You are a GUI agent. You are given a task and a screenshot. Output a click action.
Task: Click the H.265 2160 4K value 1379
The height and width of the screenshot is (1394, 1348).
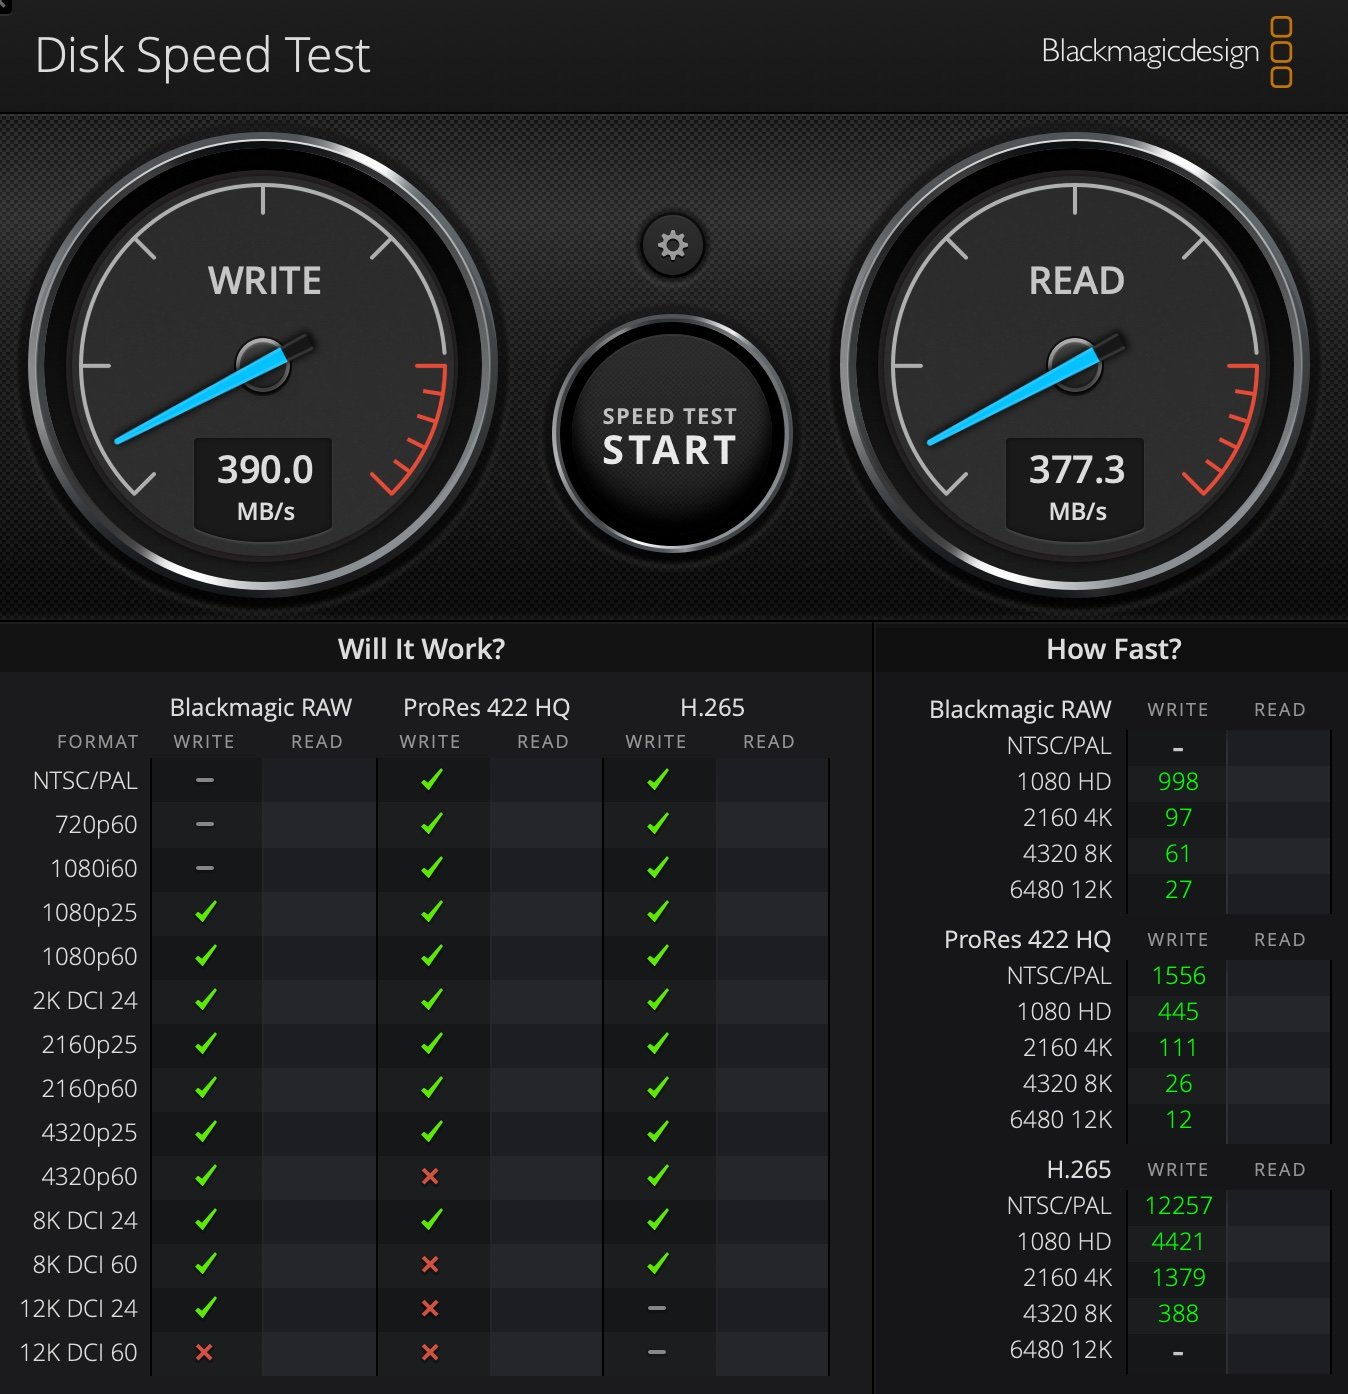(1178, 1277)
